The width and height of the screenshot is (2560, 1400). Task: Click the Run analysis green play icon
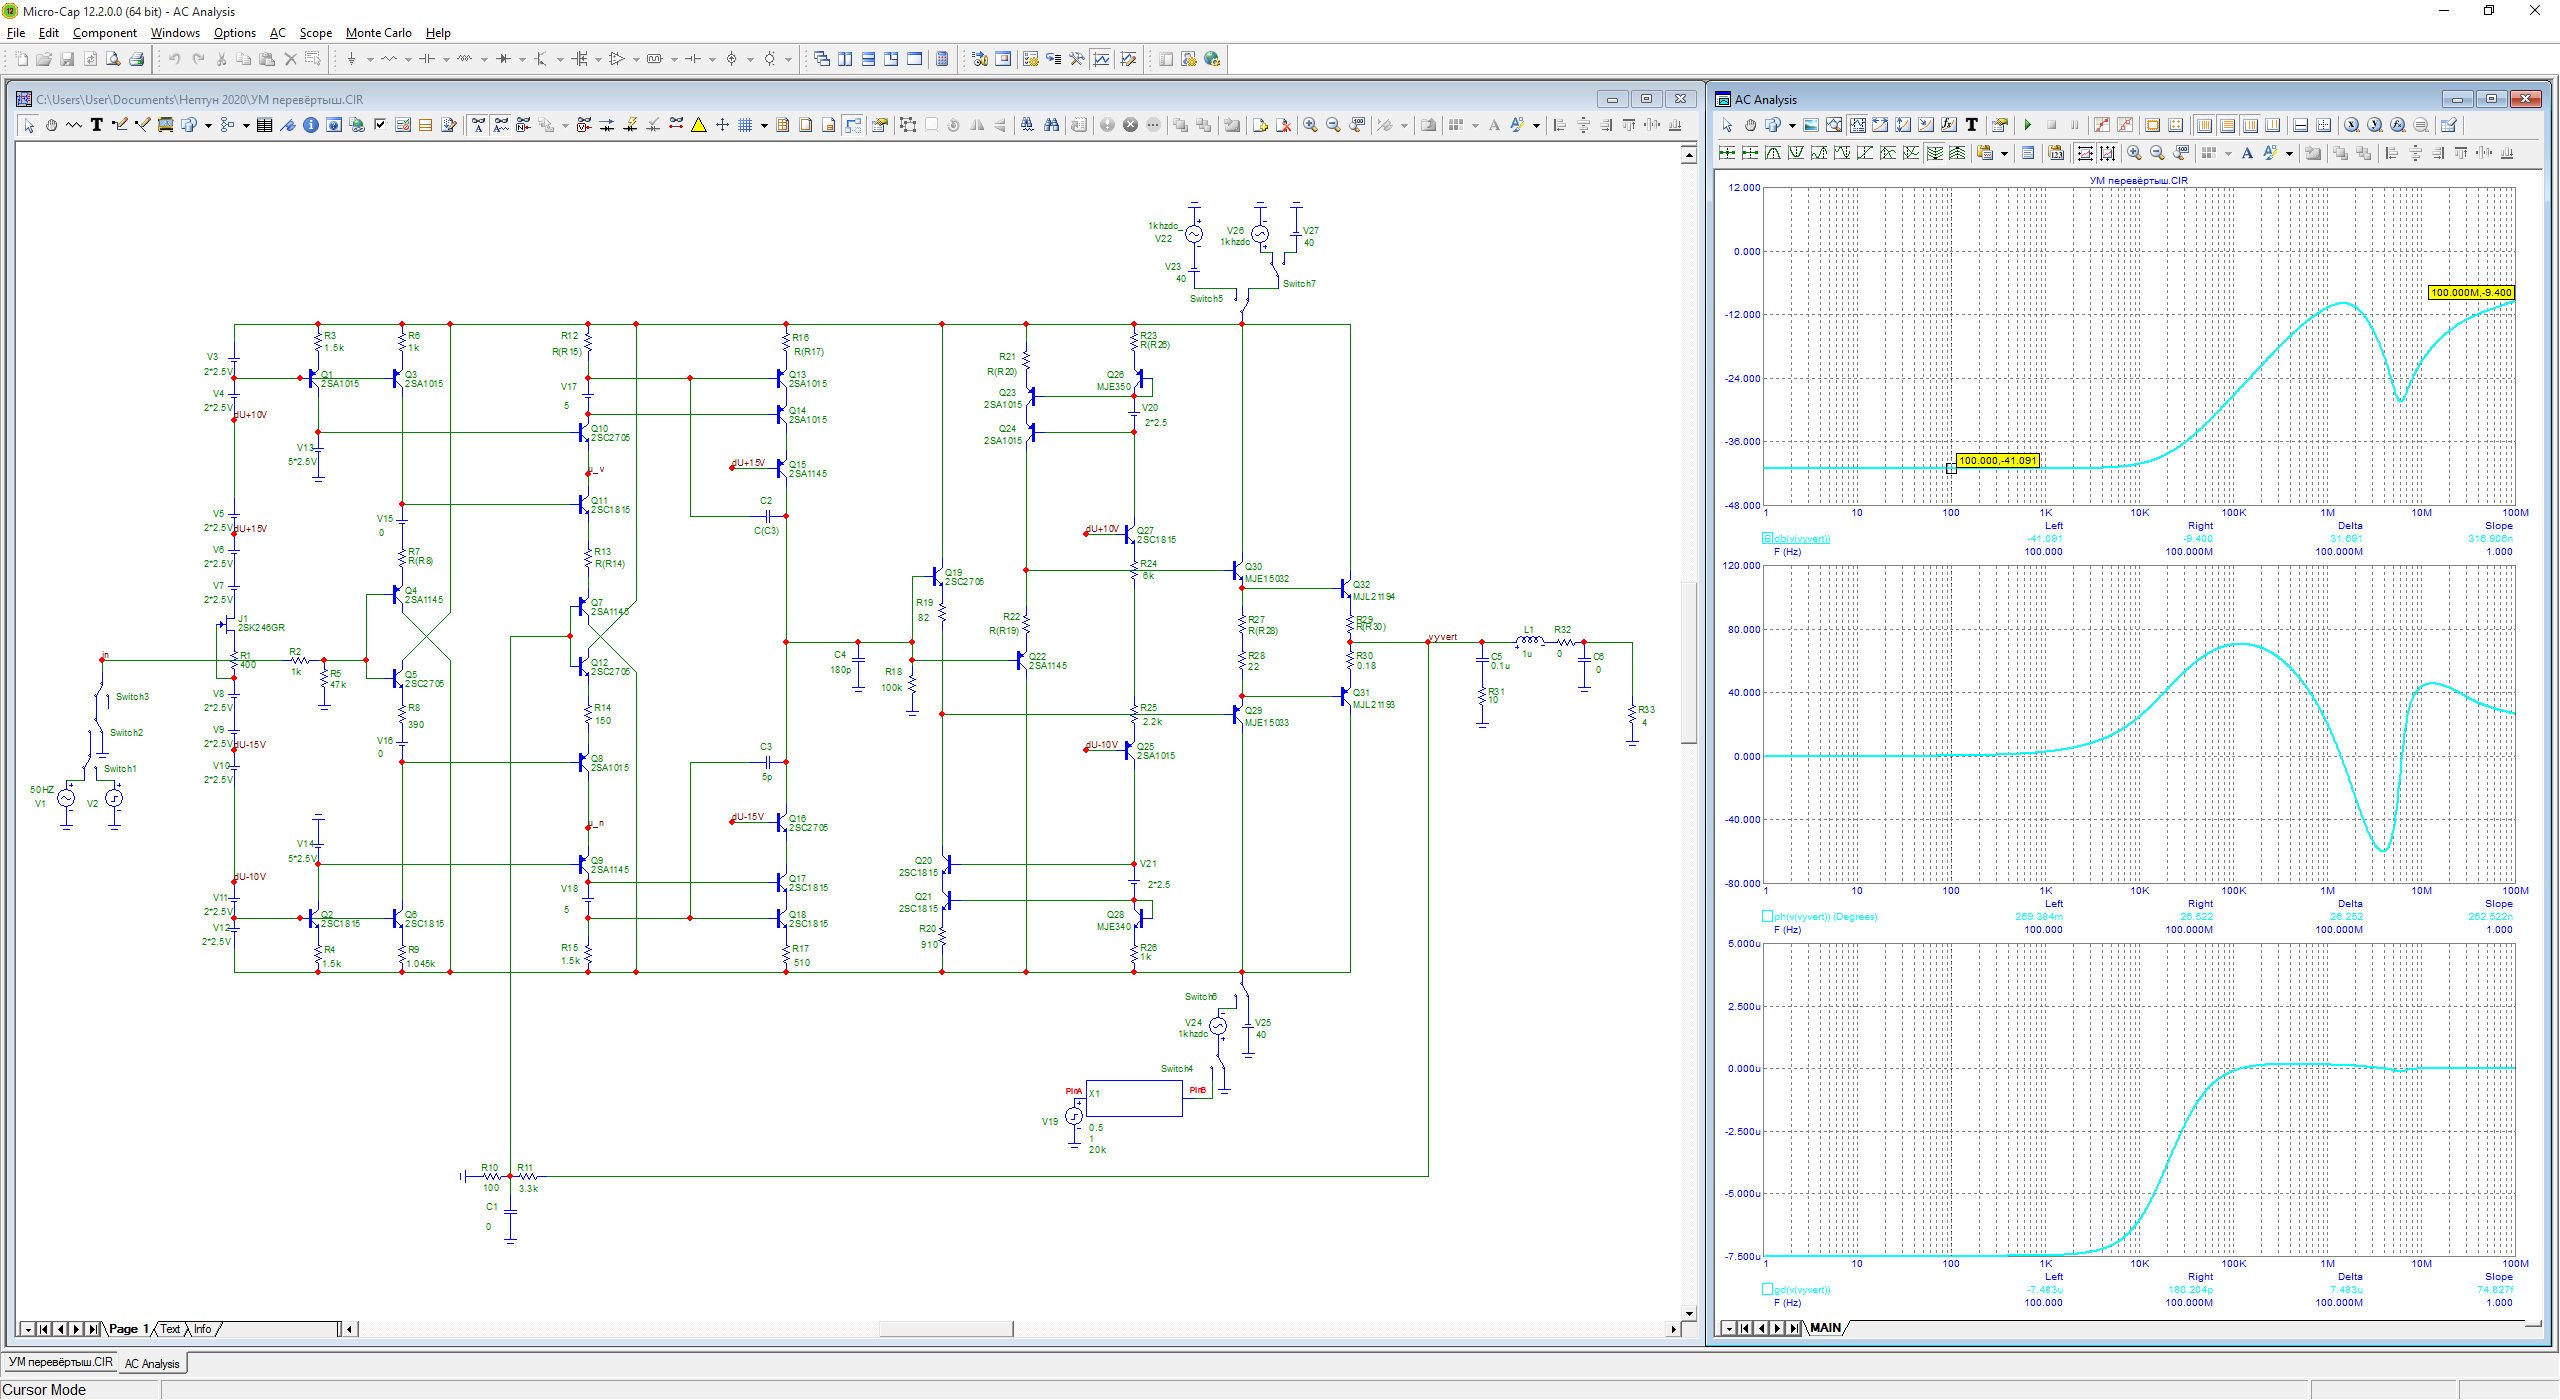tap(2028, 125)
